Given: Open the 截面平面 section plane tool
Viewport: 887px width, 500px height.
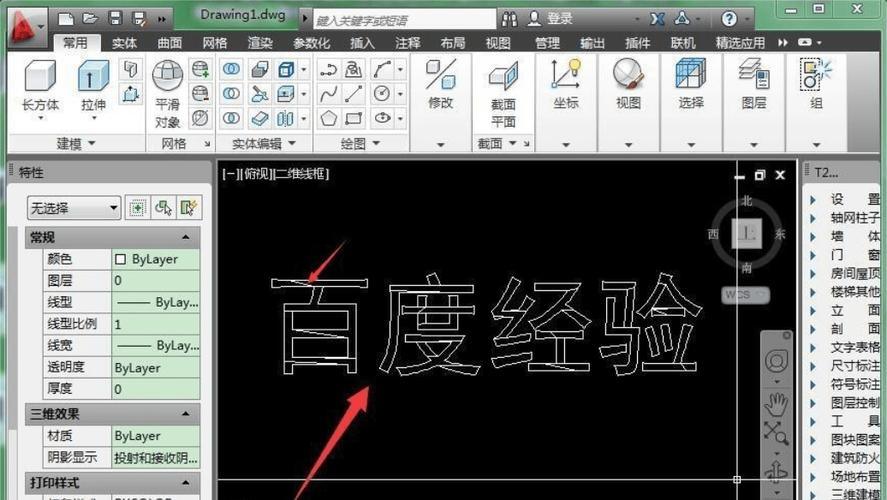Looking at the screenshot, I should tap(503, 90).
